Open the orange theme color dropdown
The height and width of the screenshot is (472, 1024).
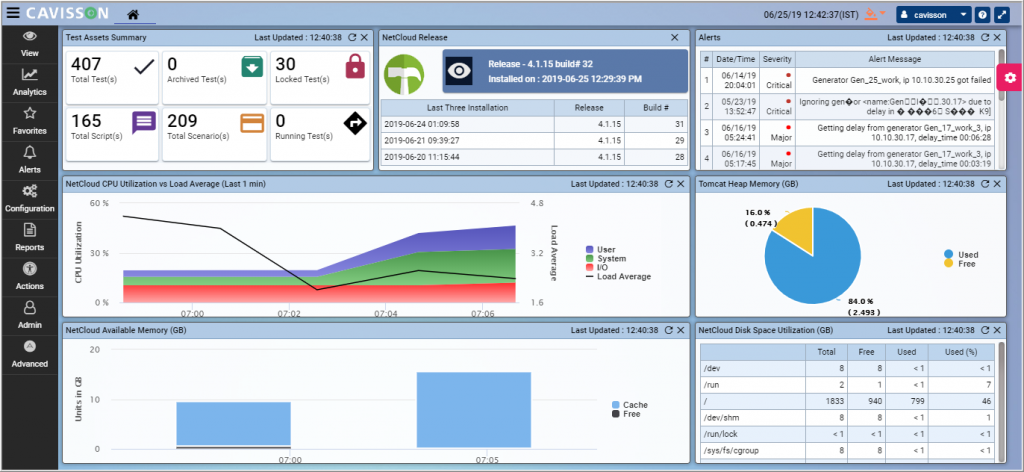coord(875,14)
